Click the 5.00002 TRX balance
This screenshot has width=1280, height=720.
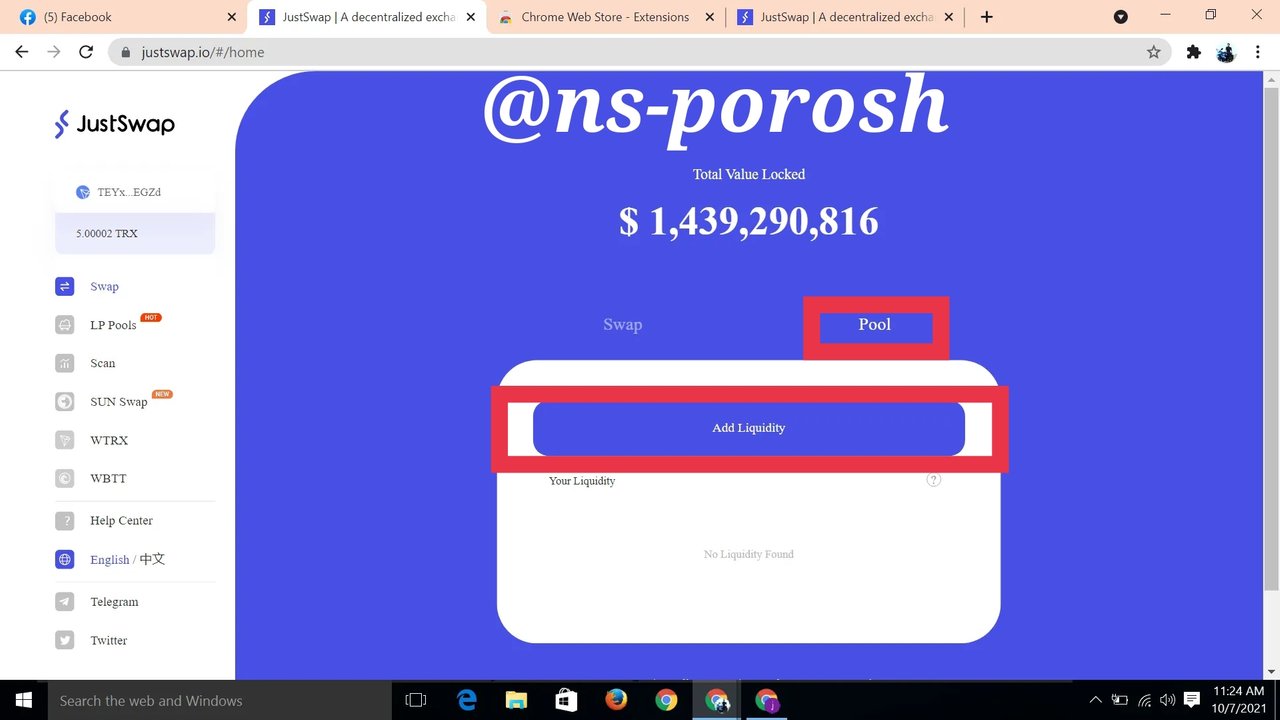point(107,233)
